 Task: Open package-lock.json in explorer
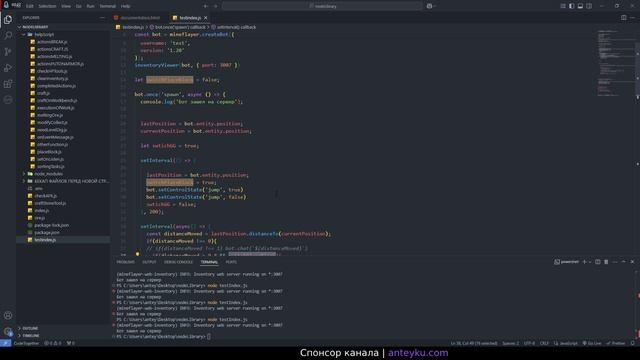[x=51, y=225]
